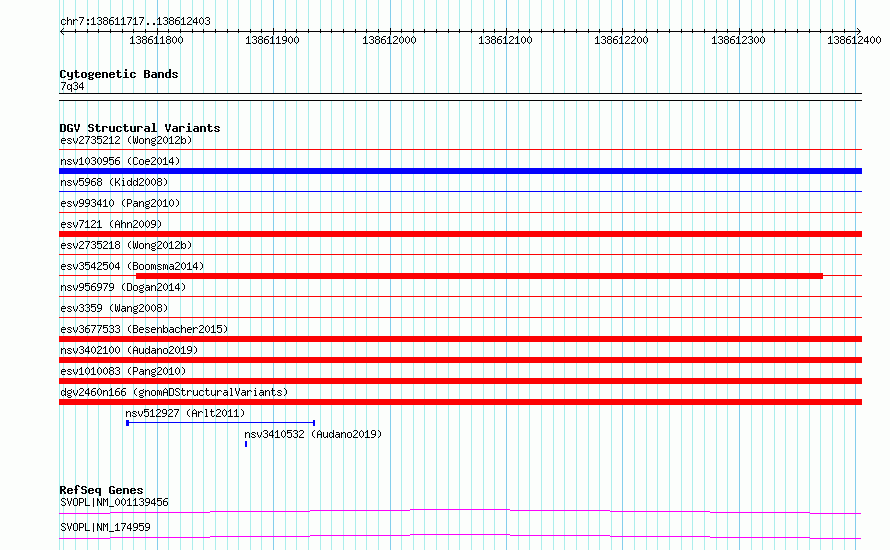
Task: Open the esv2735218 (Wong2012b) variant label
Action: (x=126, y=245)
